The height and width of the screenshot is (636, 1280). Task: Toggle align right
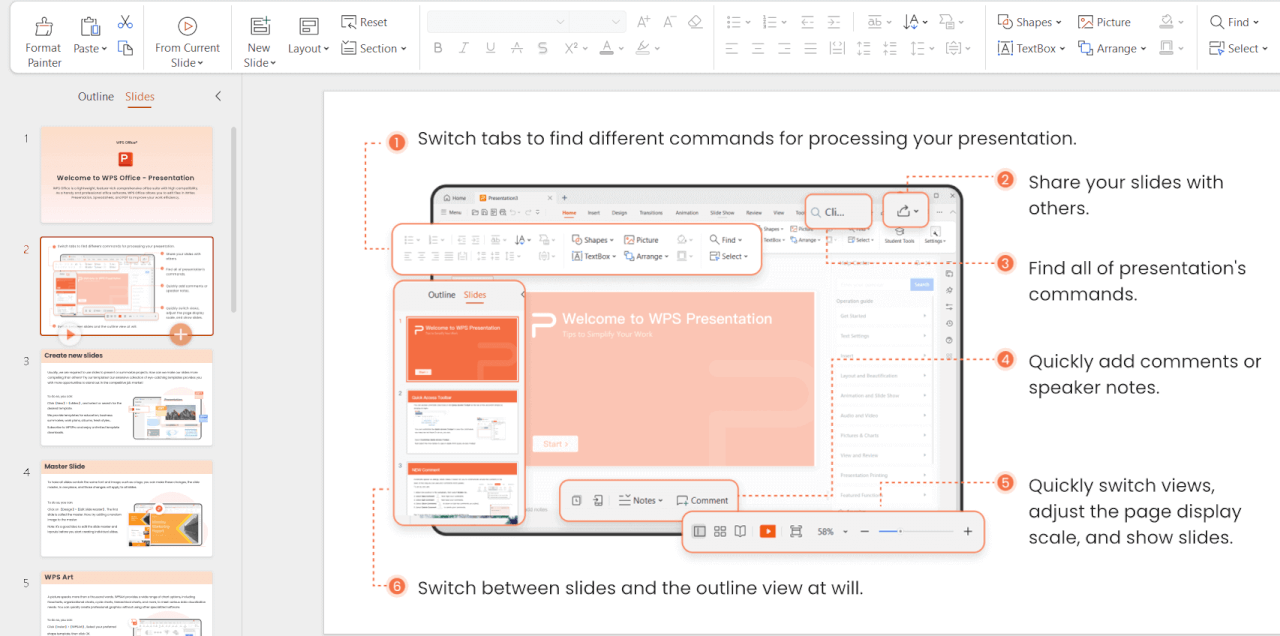pos(783,48)
